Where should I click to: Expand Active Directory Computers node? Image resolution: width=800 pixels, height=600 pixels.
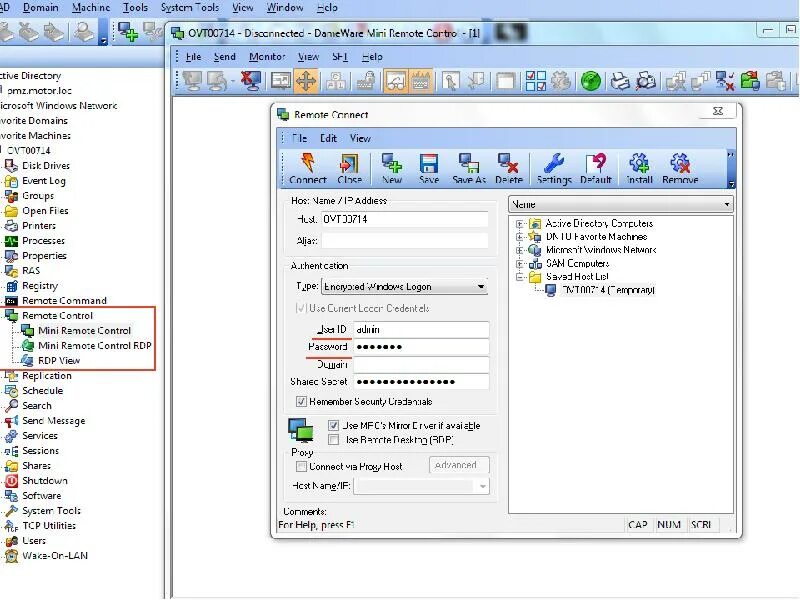coord(519,223)
